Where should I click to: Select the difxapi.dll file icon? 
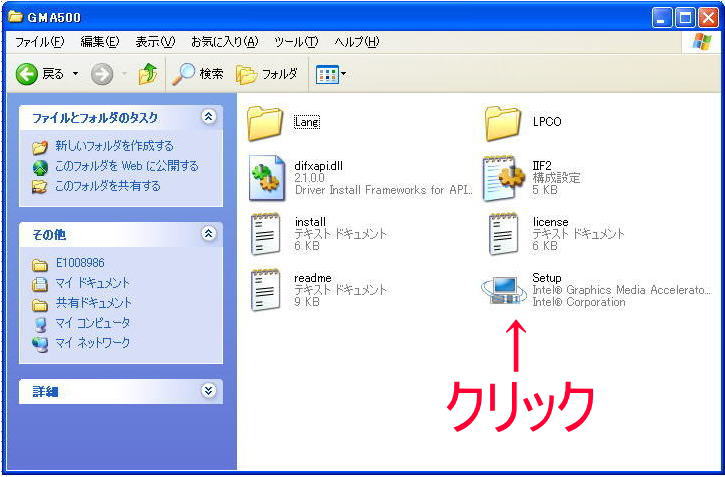point(267,178)
